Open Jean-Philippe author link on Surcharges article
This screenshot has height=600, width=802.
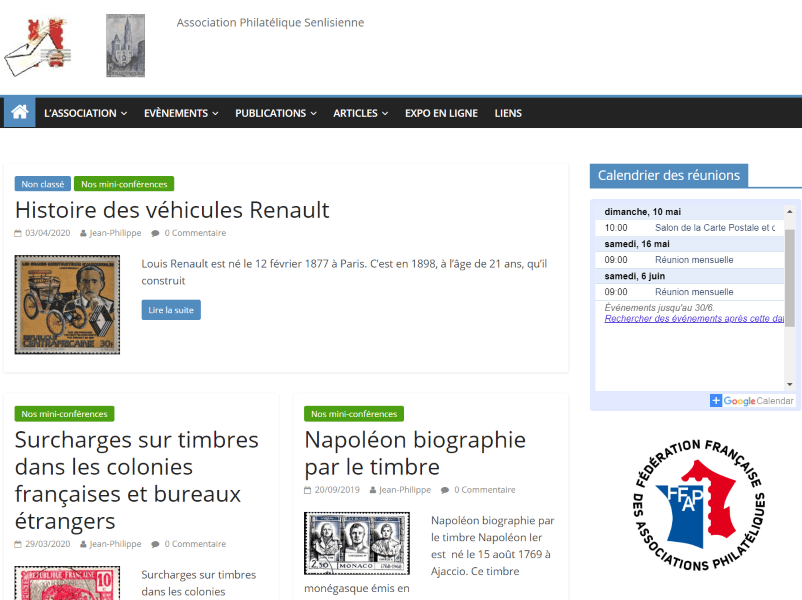(x=115, y=544)
